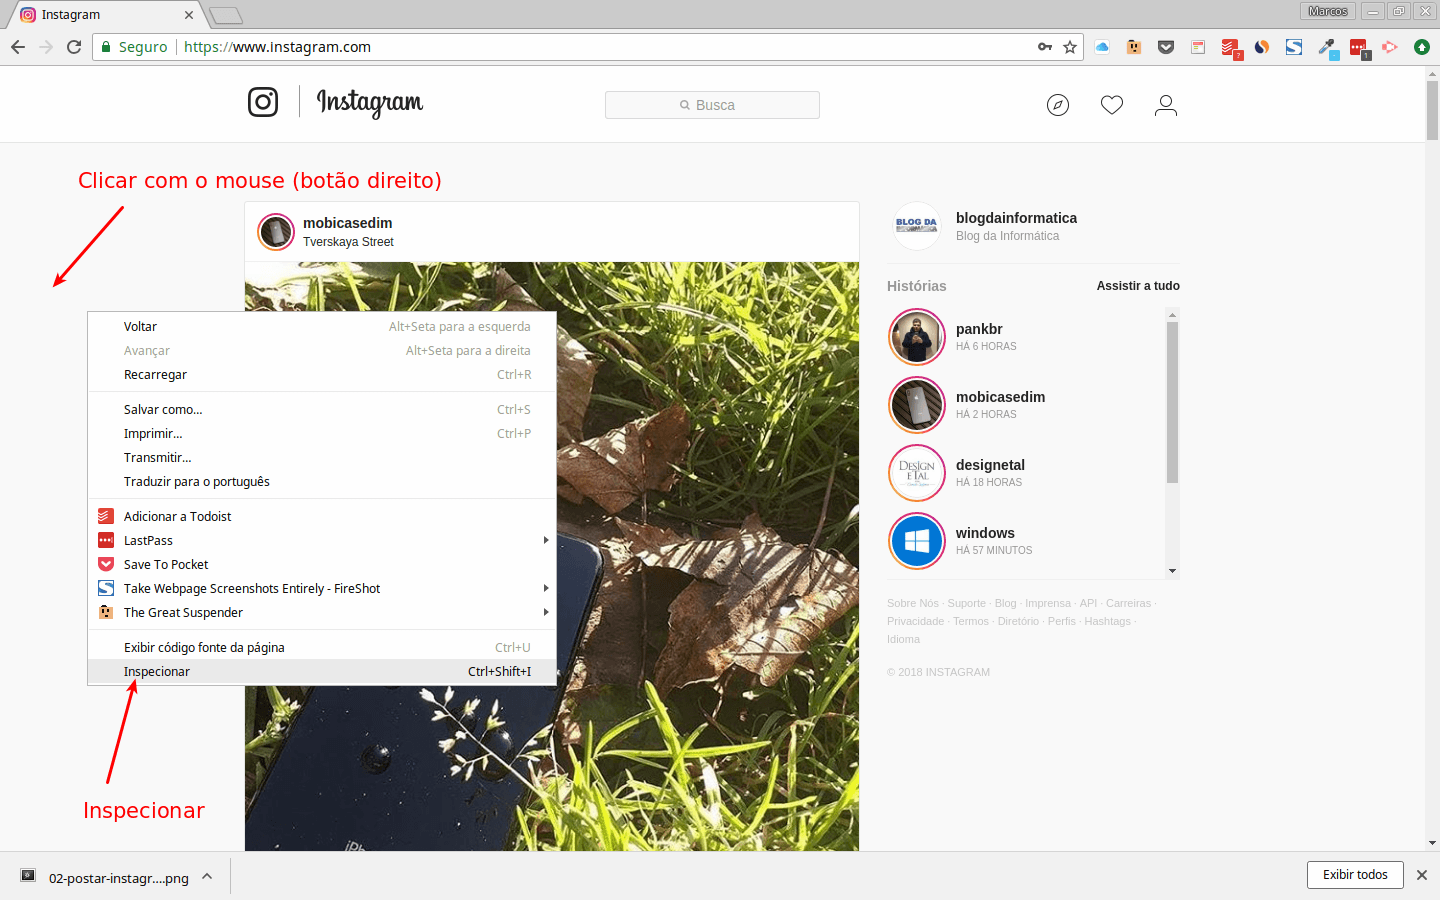Viewport: 1440px width, 900px height.
Task: Click the Busca search field
Action: coord(712,105)
